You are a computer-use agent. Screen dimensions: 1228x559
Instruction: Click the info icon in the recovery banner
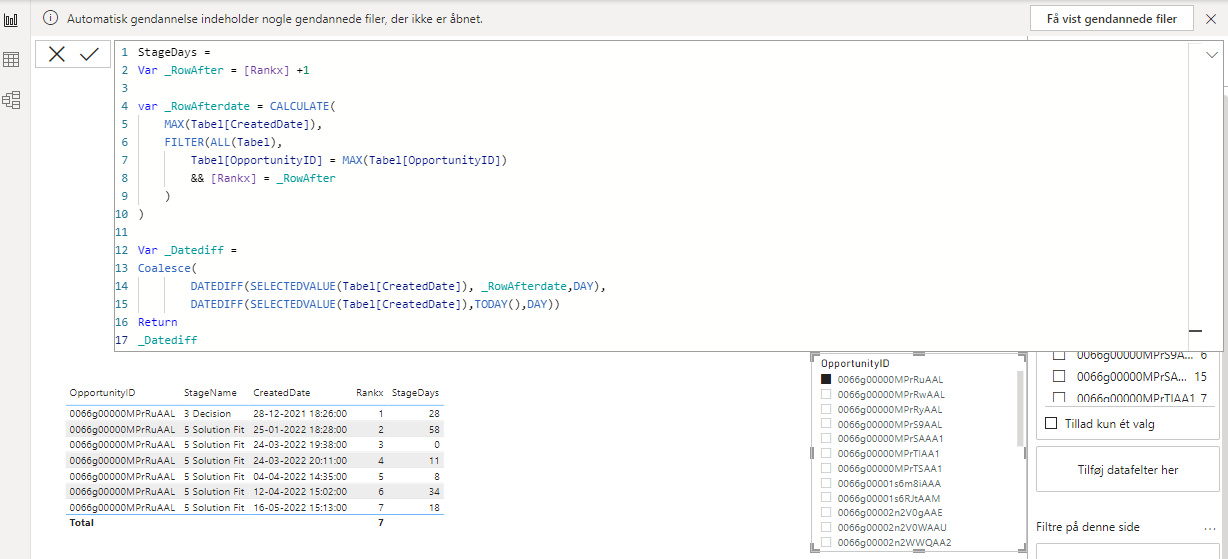[x=50, y=19]
